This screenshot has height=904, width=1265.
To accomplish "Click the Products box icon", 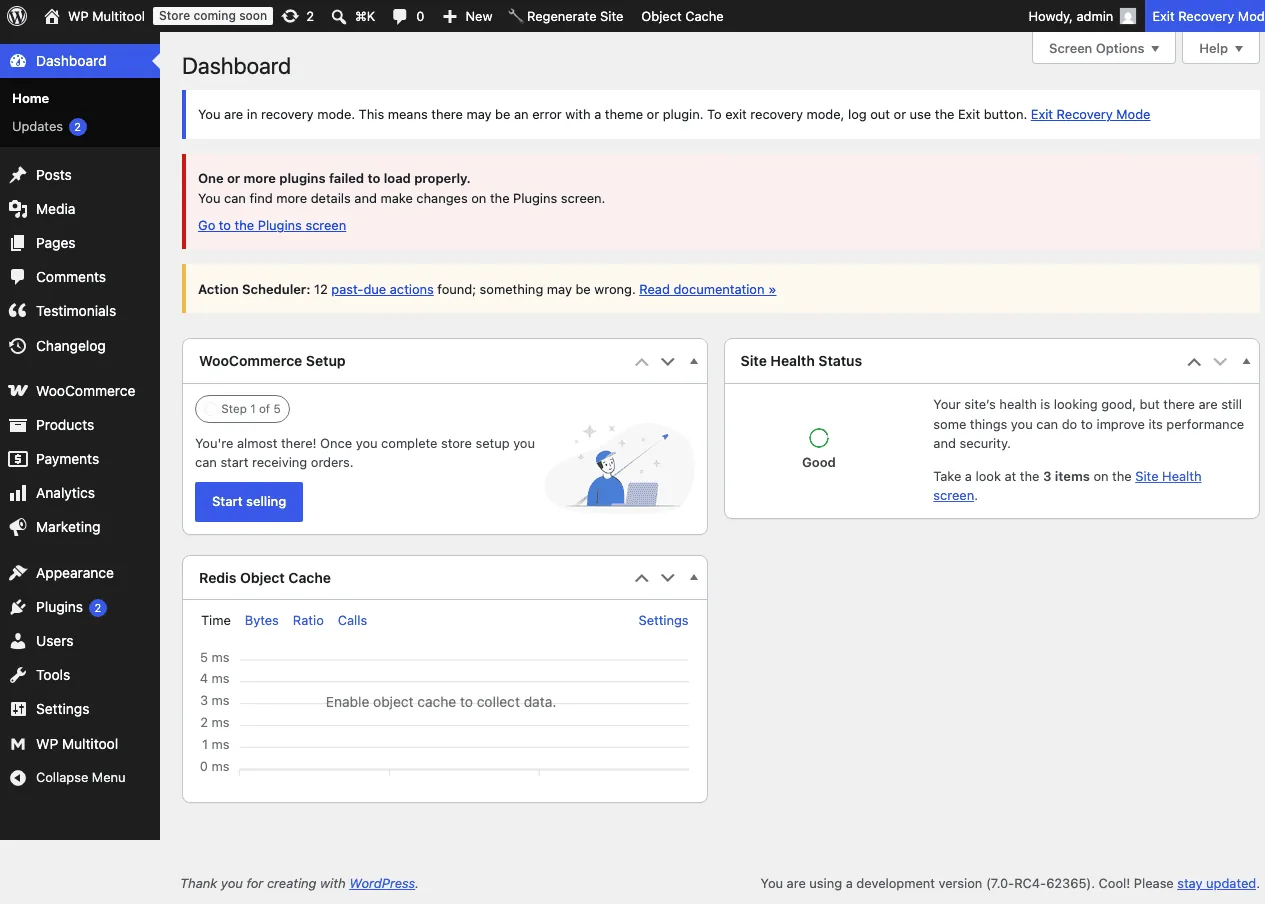I will 18,425.
